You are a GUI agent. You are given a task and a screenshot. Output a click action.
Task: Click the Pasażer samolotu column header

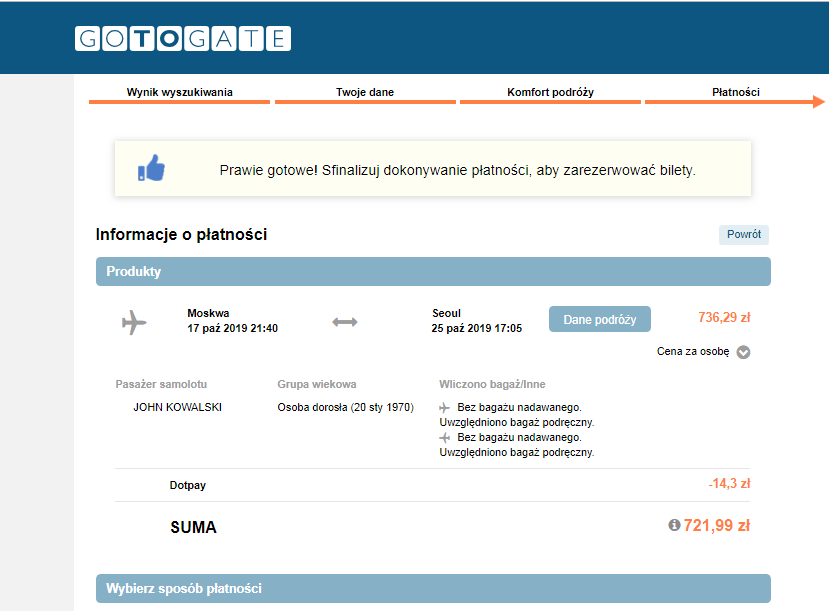(161, 384)
